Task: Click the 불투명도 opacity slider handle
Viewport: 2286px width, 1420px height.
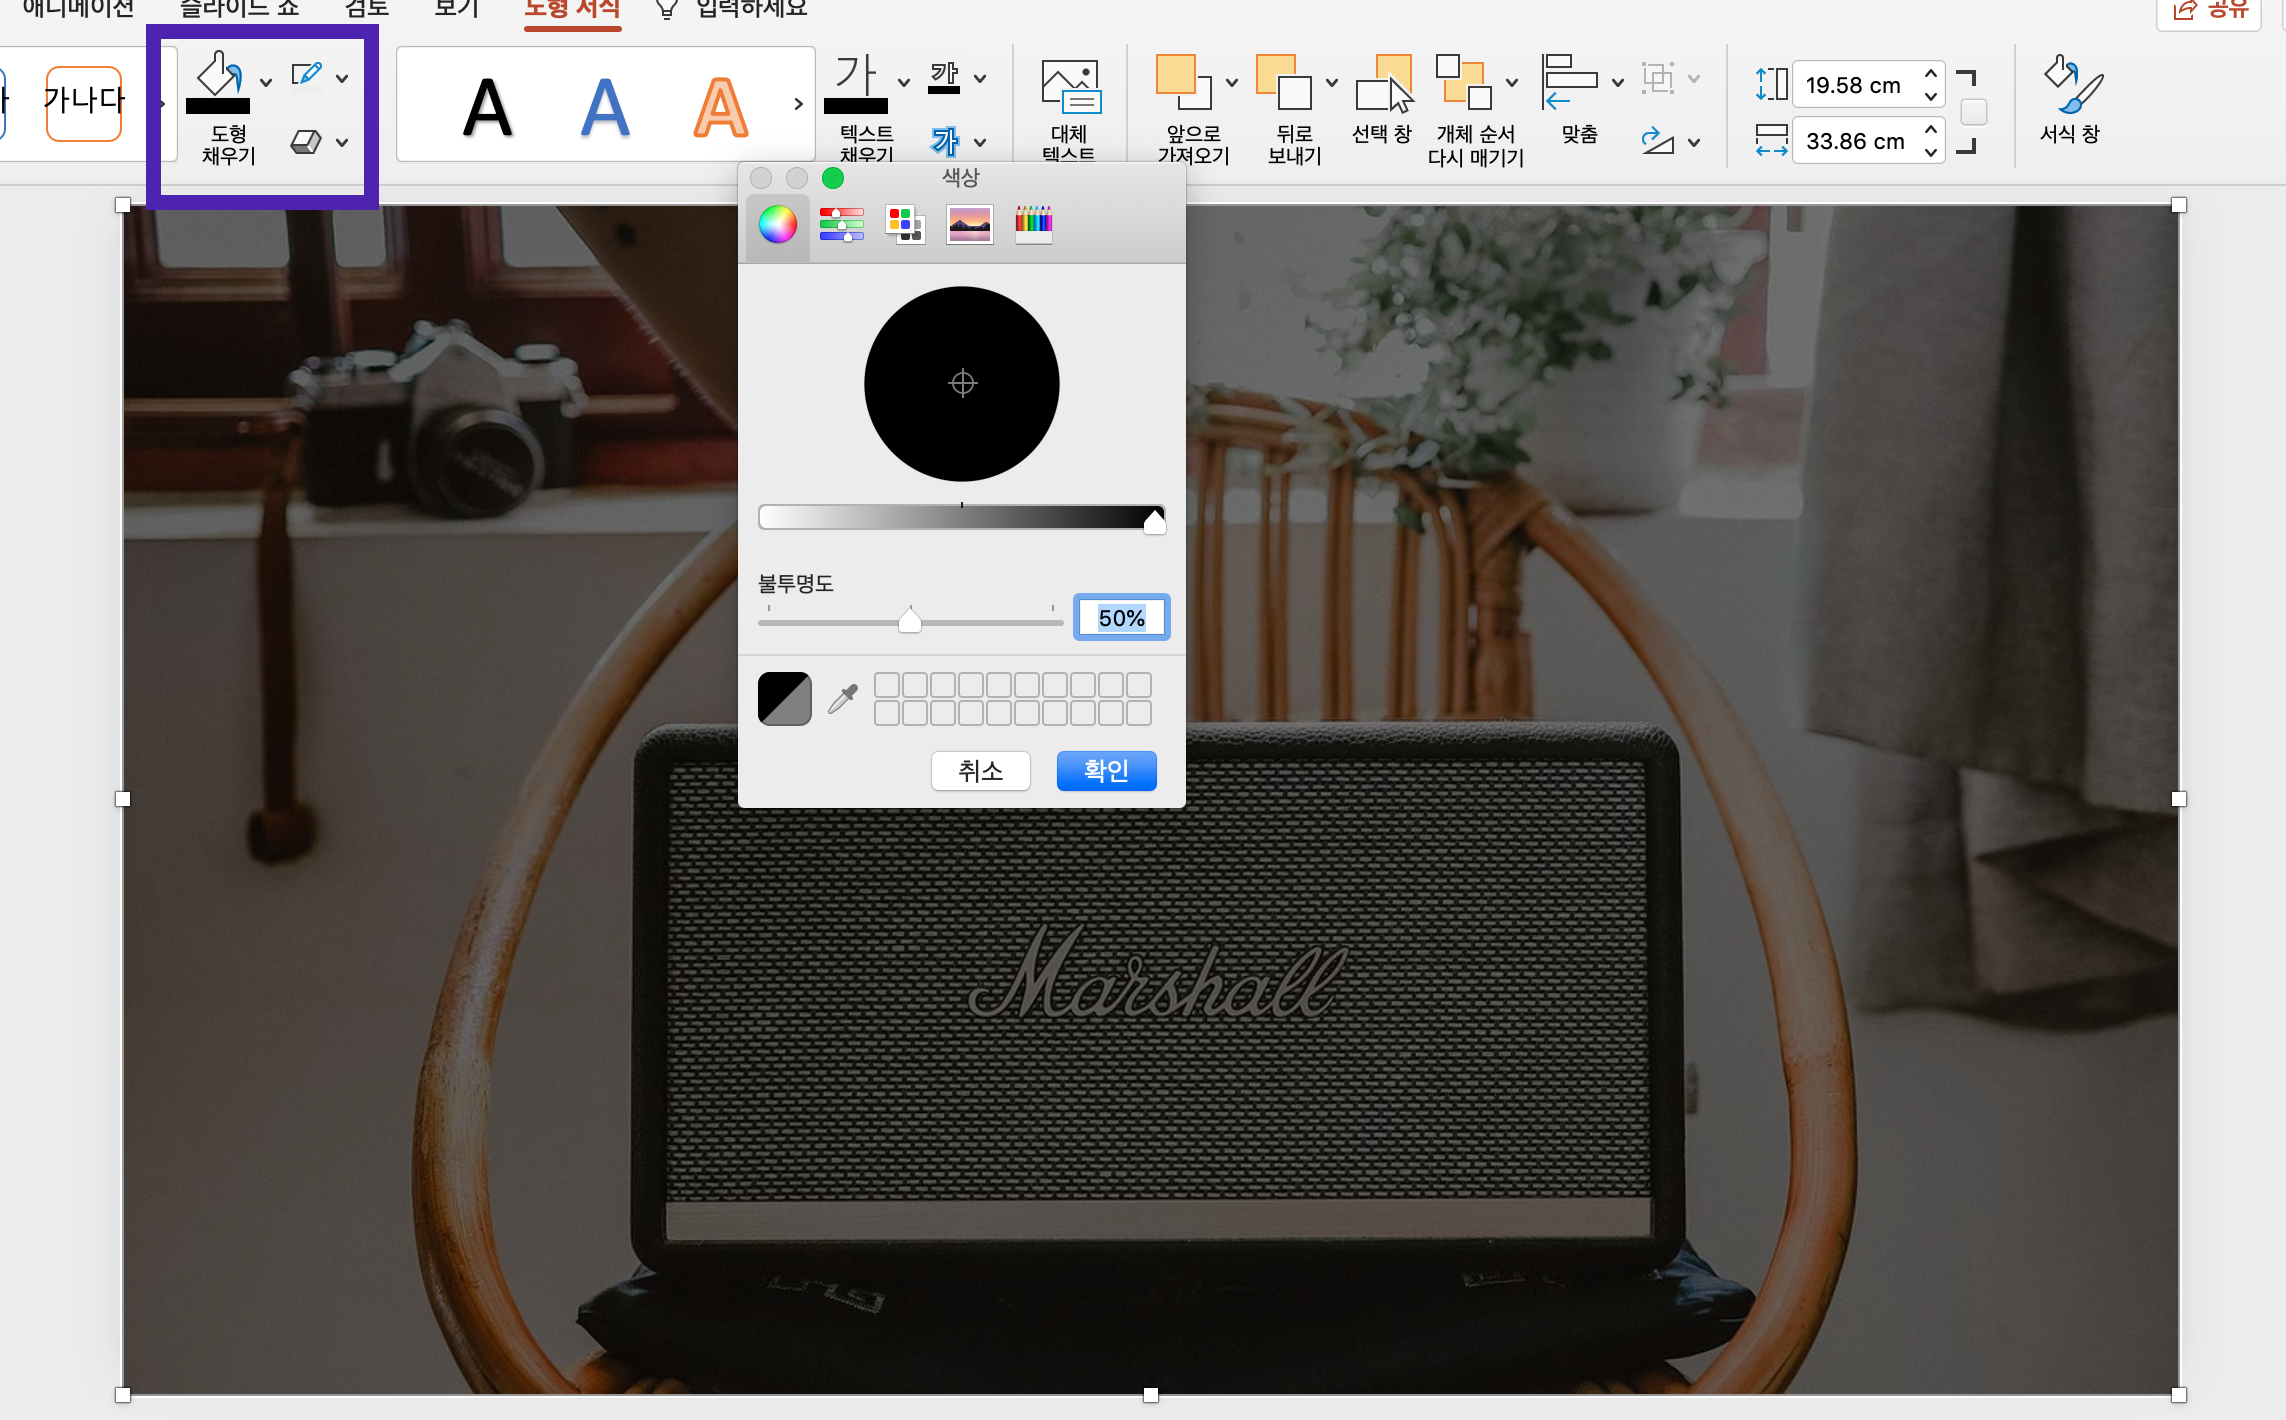Action: tap(909, 621)
